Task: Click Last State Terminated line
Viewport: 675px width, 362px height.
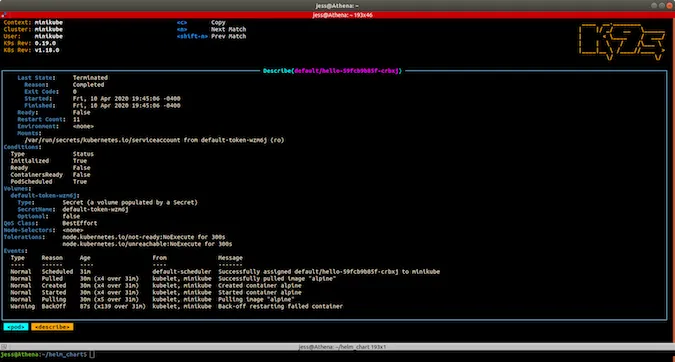Action: pos(62,78)
